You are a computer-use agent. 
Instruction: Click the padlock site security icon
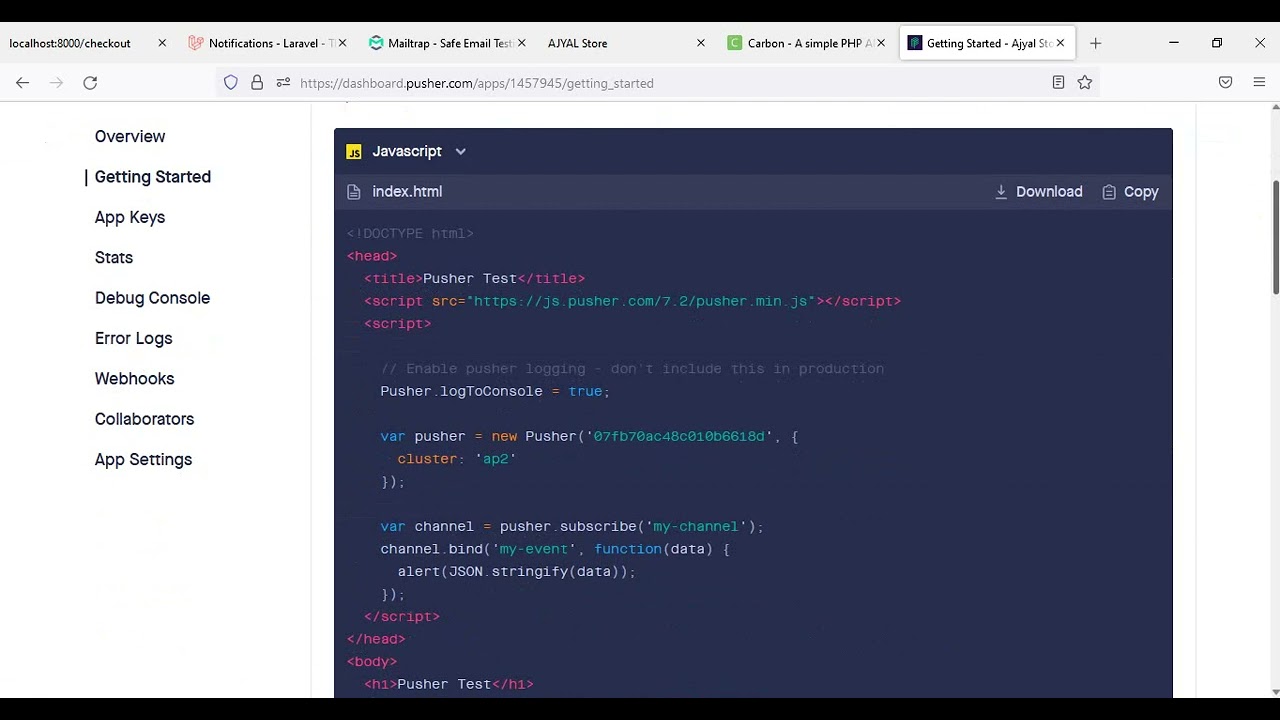[257, 83]
